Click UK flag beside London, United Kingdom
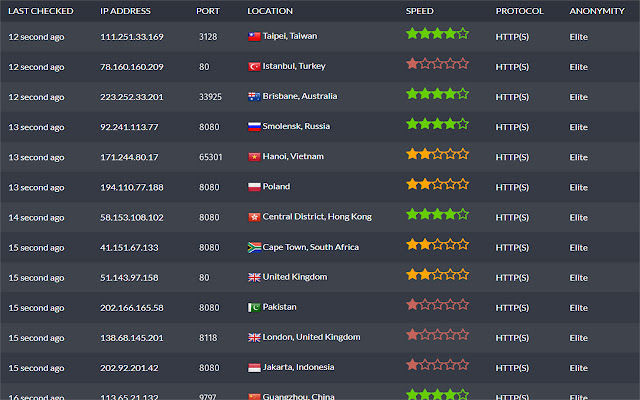The height and width of the screenshot is (400, 640). 254,338
